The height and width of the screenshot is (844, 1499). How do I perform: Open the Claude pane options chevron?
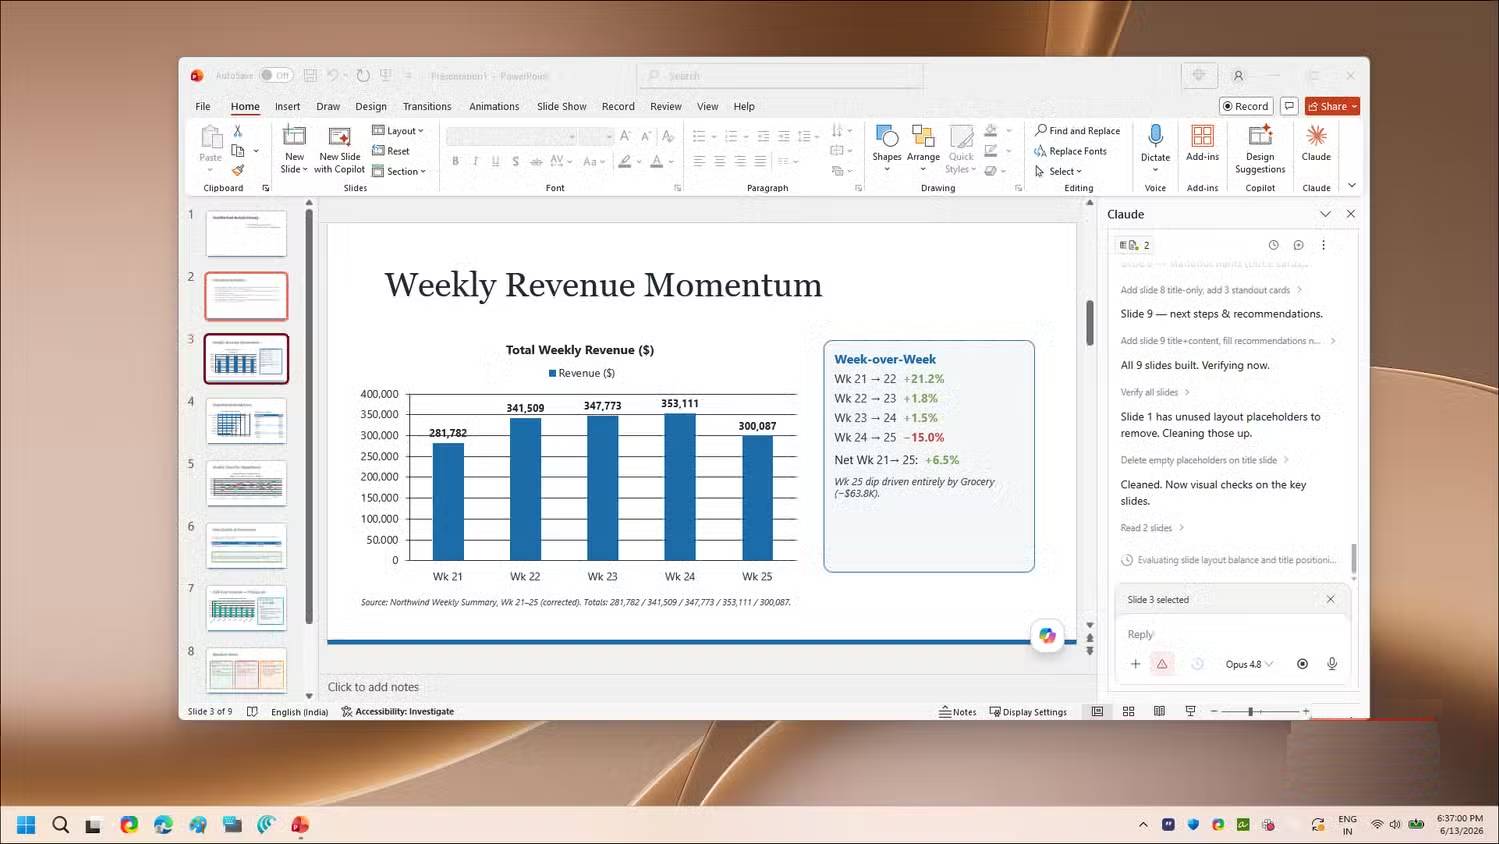pyautogui.click(x=1325, y=214)
